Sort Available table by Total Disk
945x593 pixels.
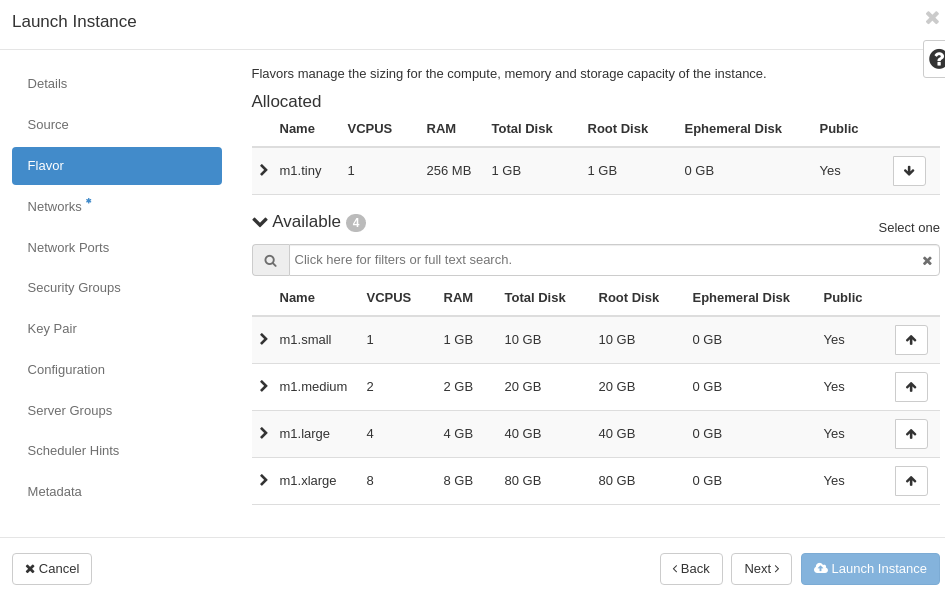[x=535, y=298]
